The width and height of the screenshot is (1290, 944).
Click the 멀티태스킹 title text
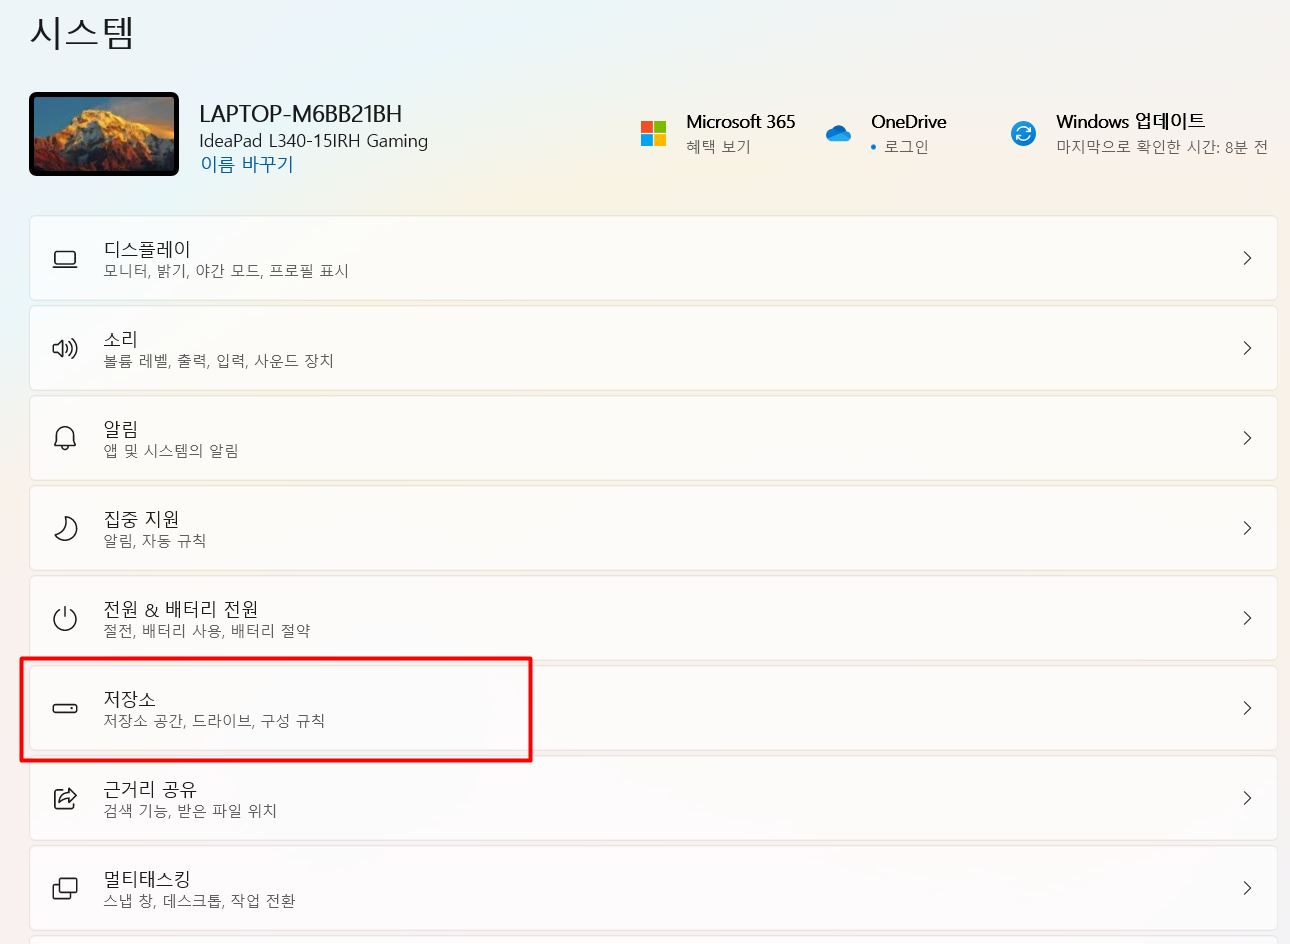tap(147, 879)
